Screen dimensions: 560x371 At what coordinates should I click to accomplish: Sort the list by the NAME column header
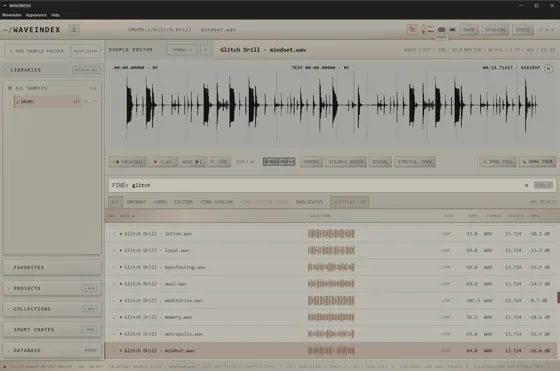128,216
